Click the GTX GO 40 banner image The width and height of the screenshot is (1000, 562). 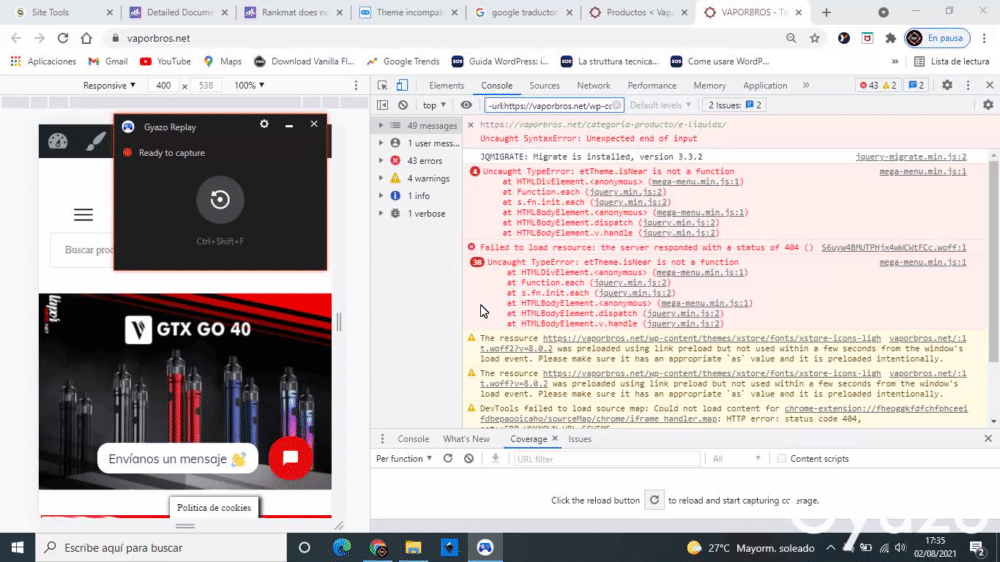tap(185, 391)
